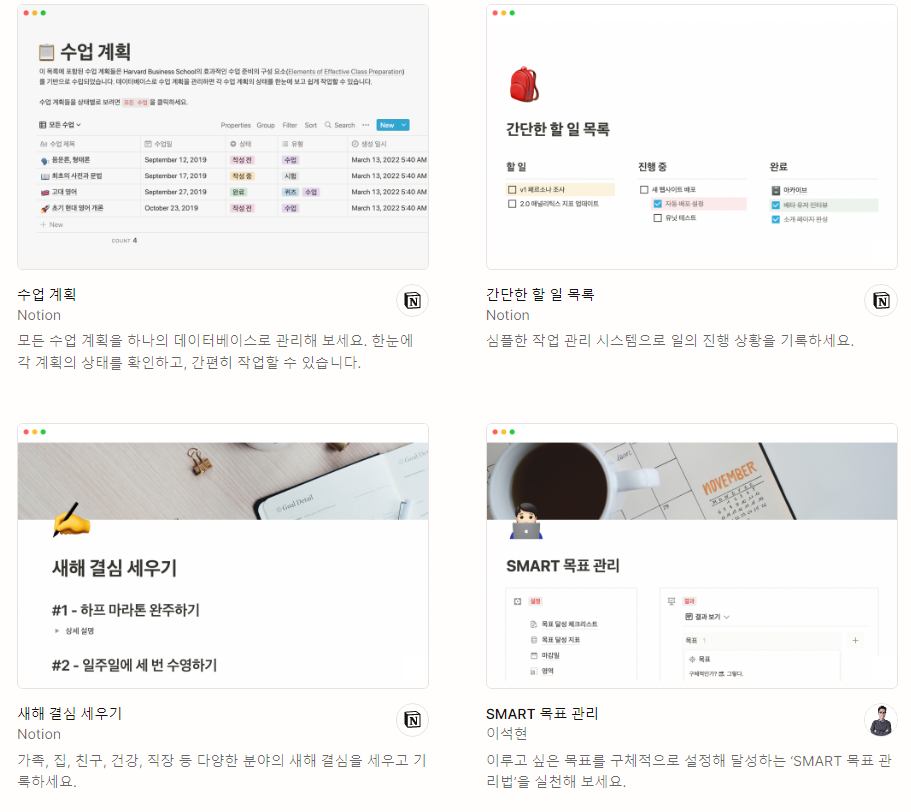
Task: Click the 작성 중 status tag
Action: point(242,176)
